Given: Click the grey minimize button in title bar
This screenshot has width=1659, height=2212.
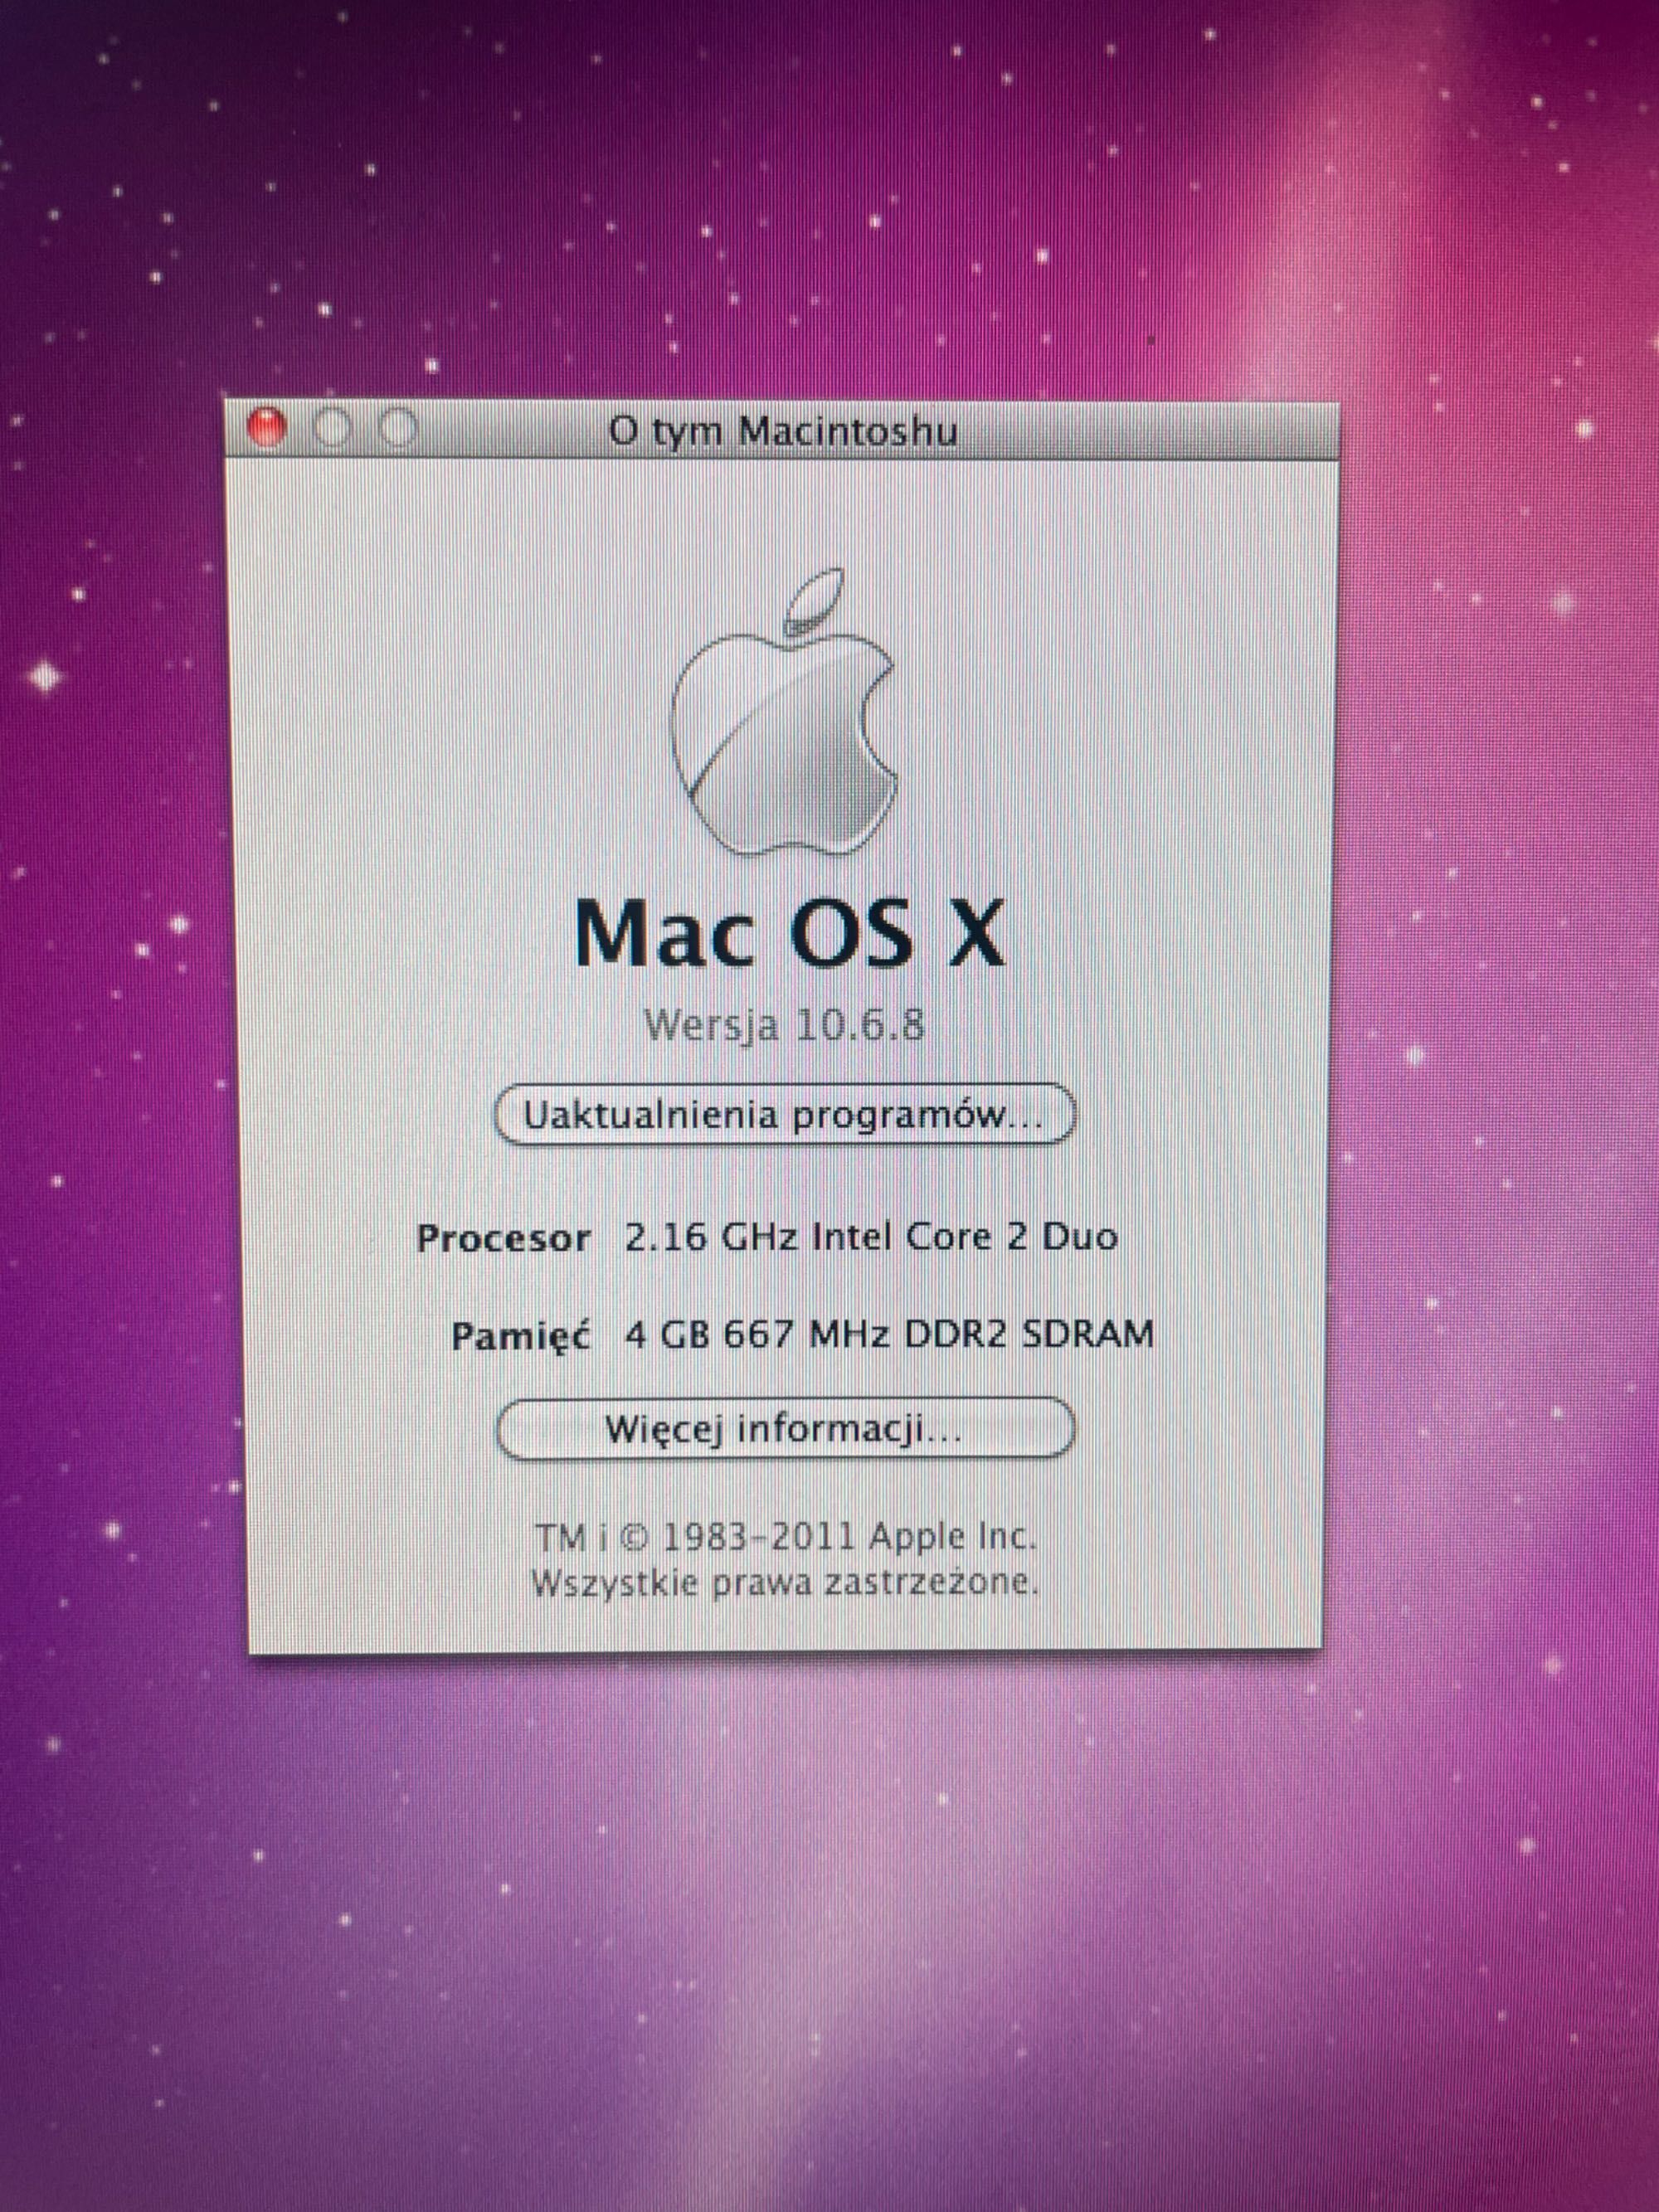Looking at the screenshot, I should click(333, 429).
